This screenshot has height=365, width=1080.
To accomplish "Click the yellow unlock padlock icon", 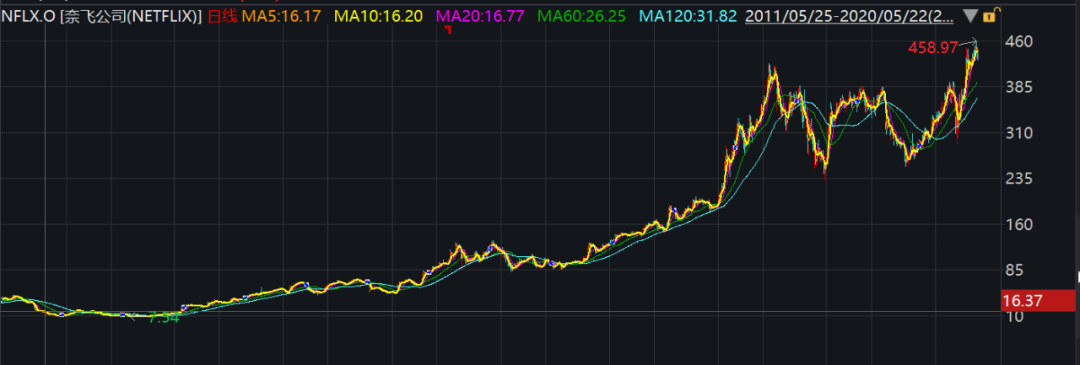I will pyautogui.click(x=989, y=15).
